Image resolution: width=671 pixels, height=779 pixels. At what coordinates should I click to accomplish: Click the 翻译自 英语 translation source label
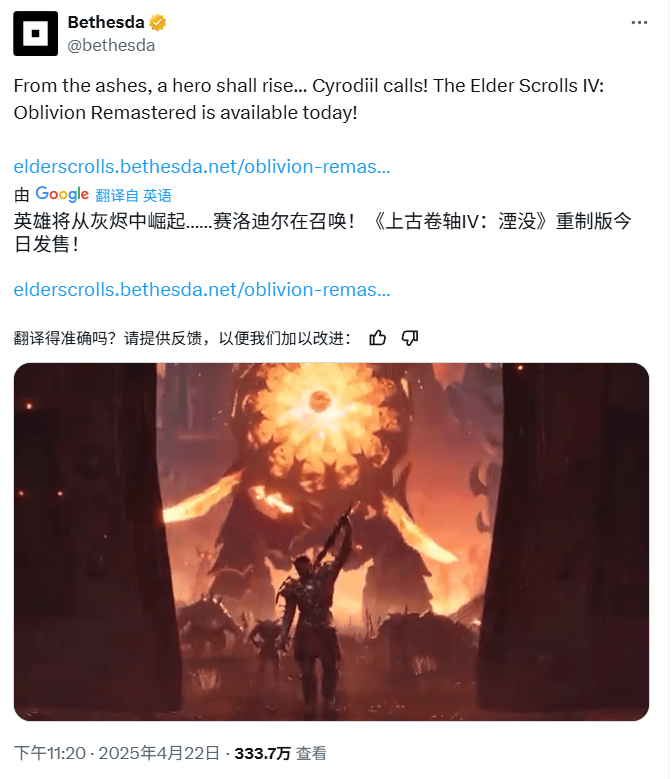[x=134, y=195]
